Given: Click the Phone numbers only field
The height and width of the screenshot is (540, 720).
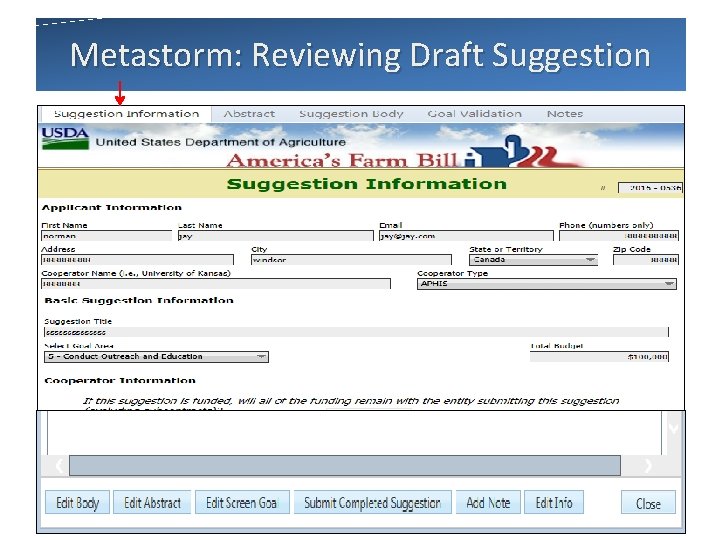Looking at the screenshot, I should 619,236.
